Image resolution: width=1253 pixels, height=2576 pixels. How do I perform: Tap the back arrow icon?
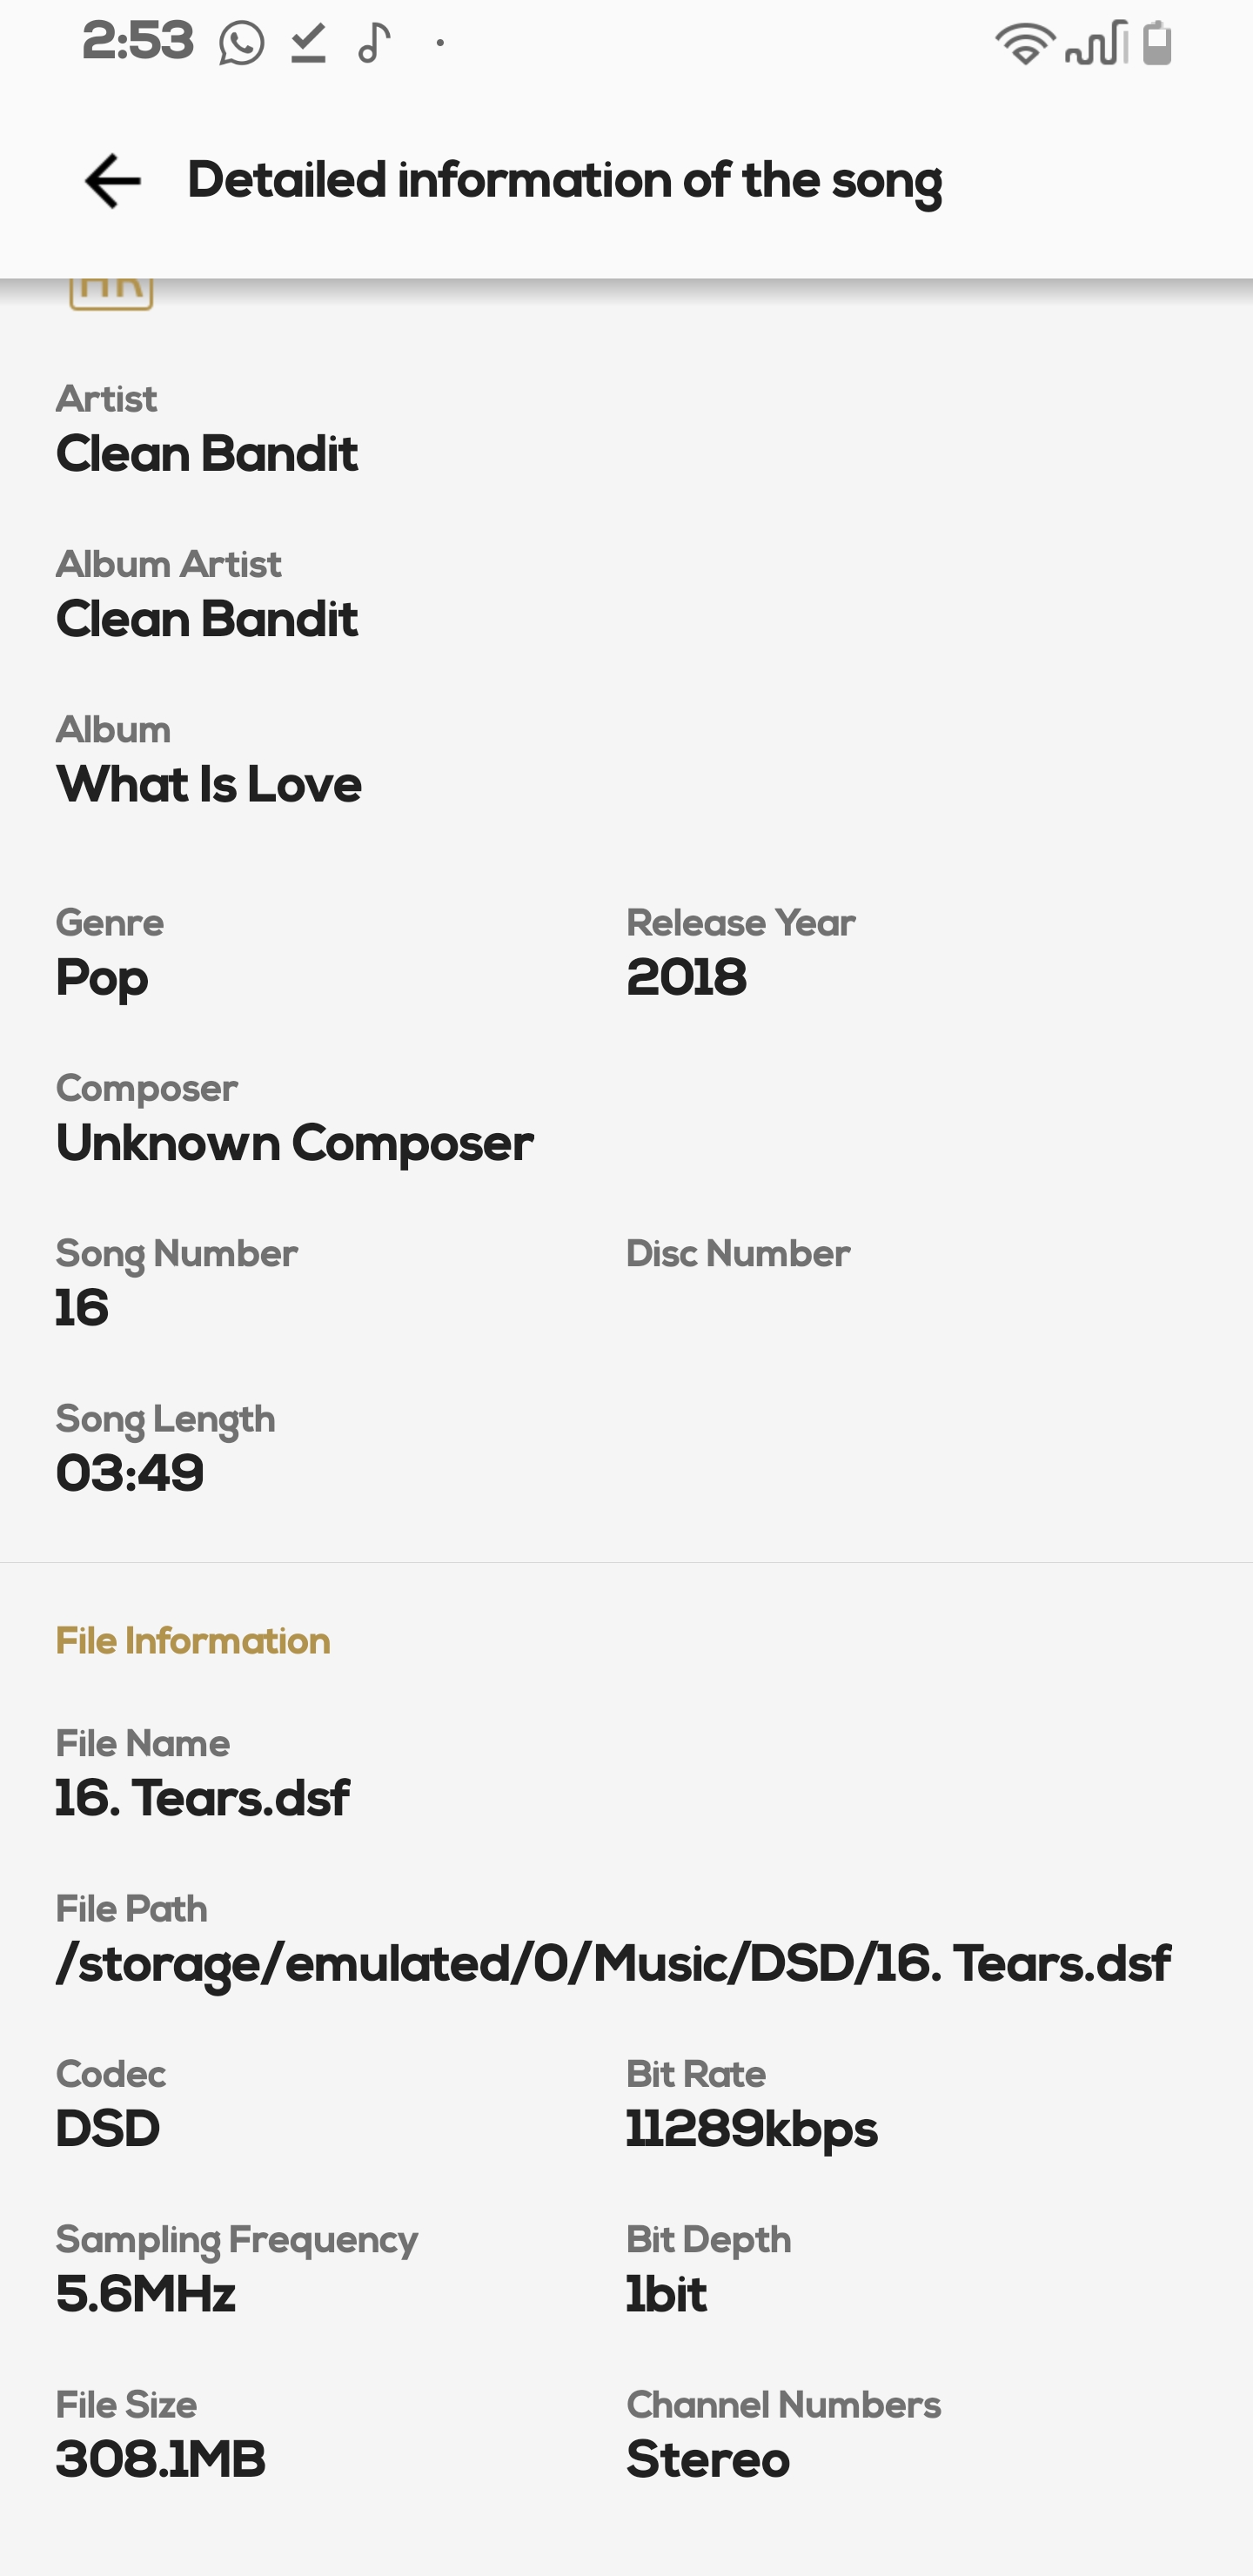[x=112, y=181]
